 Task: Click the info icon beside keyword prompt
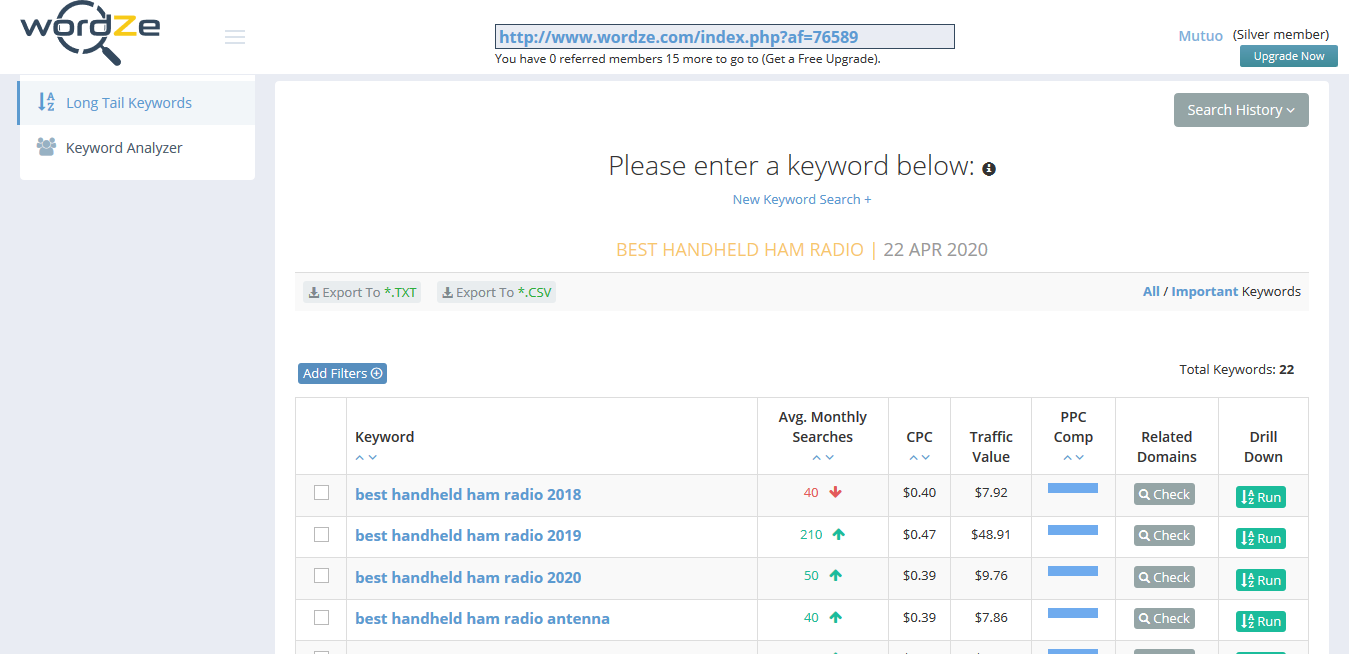(x=989, y=169)
